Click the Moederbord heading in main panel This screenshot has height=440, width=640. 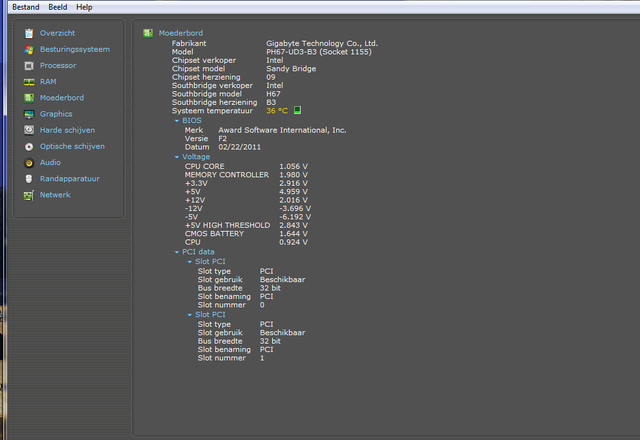(181, 33)
